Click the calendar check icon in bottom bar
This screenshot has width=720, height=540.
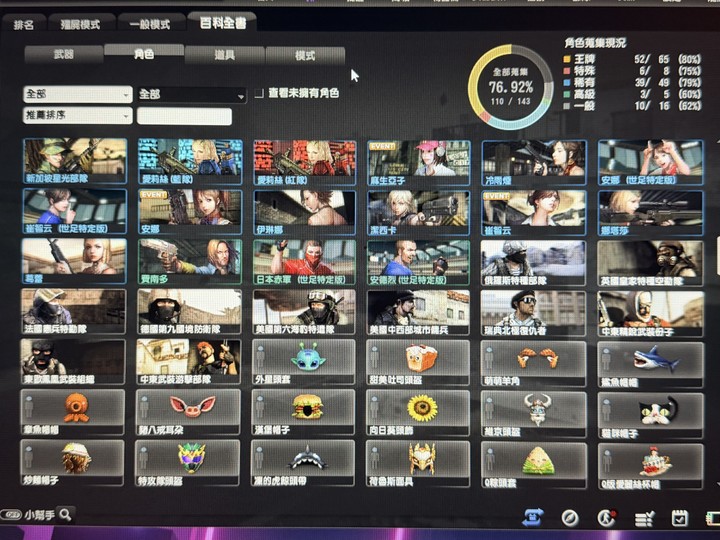click(x=680, y=517)
